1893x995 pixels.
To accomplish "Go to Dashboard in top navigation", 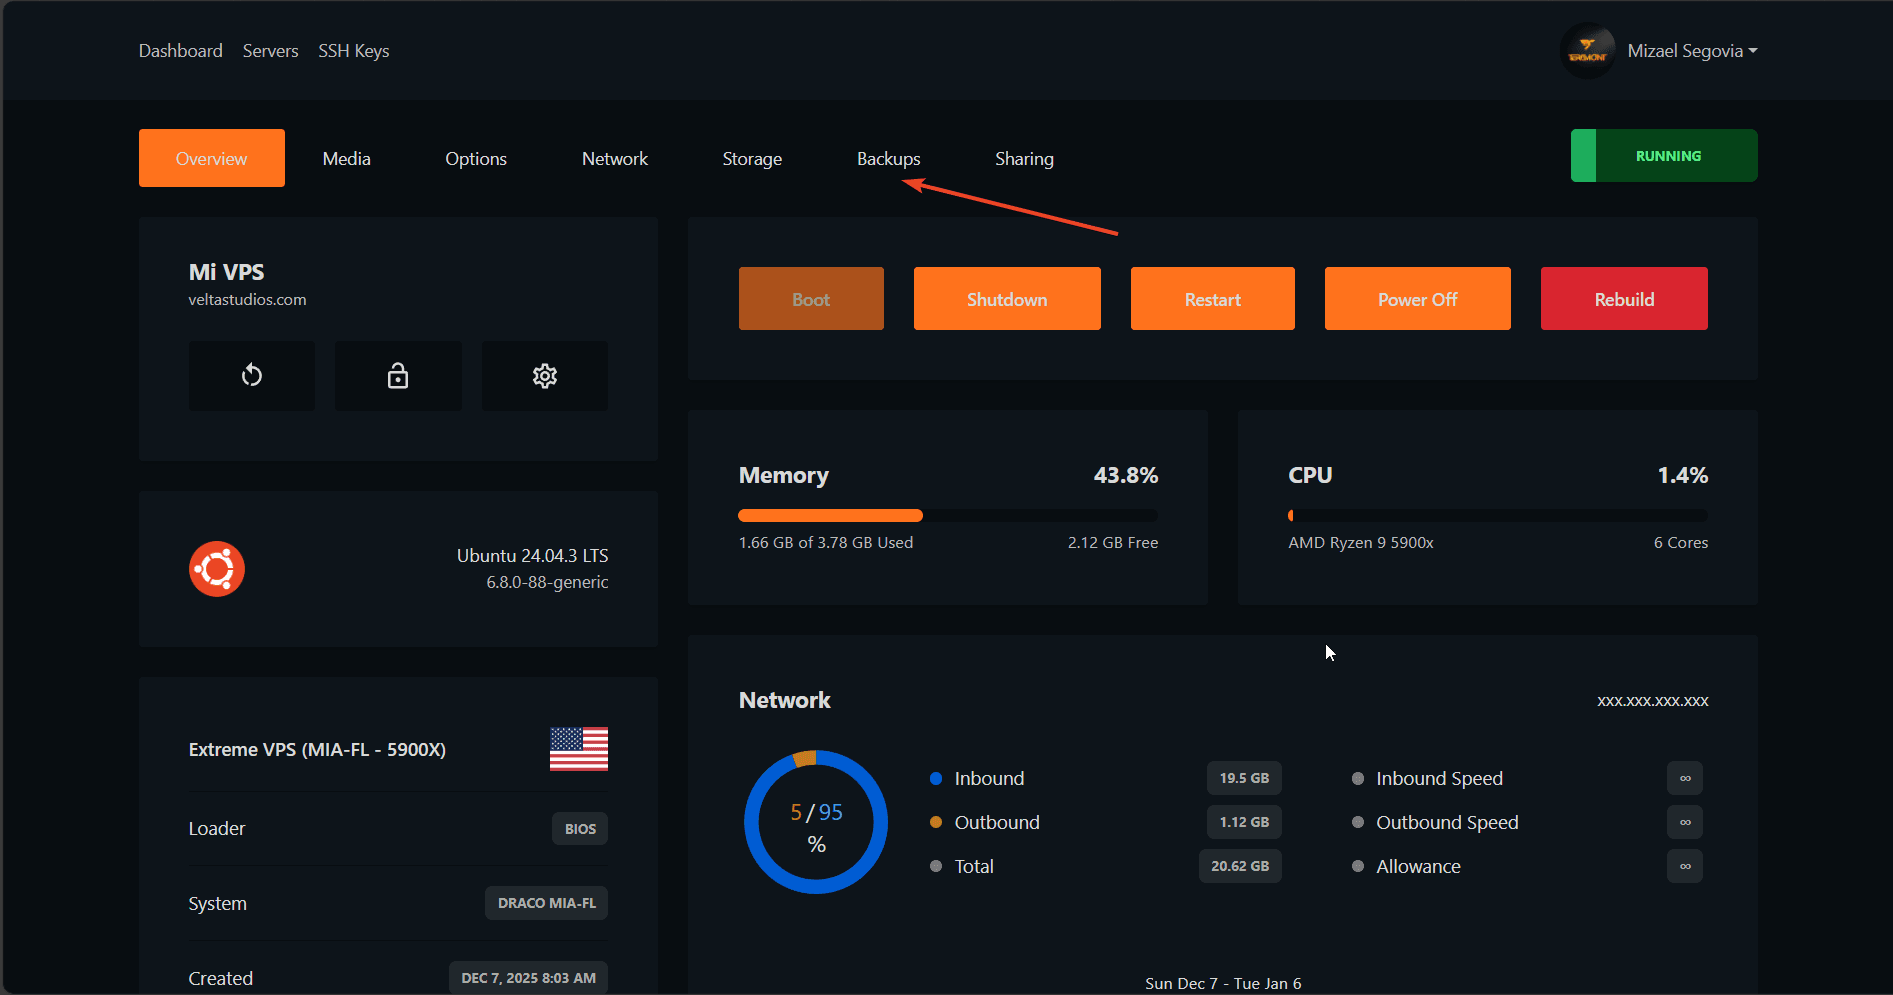I will (181, 51).
